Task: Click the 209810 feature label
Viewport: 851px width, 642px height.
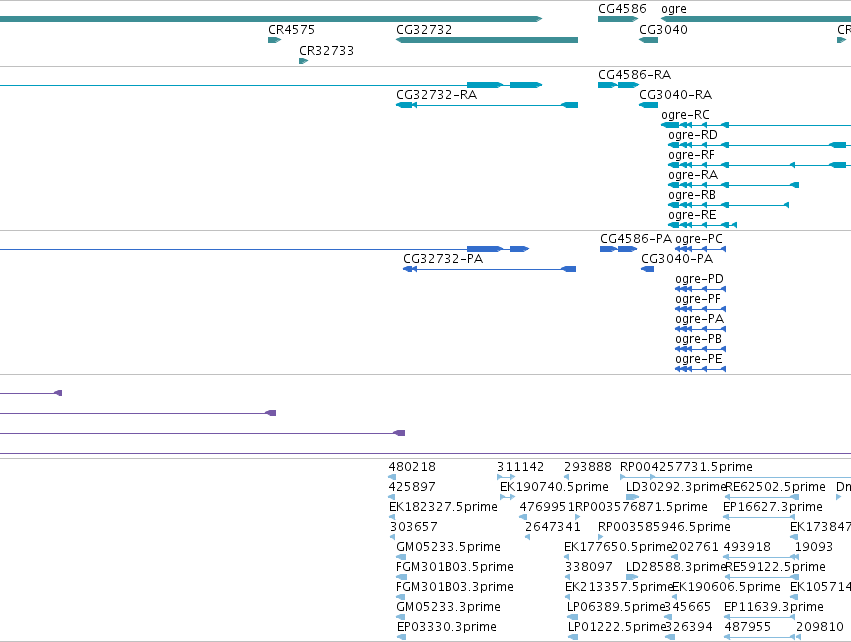Action: 820,627
